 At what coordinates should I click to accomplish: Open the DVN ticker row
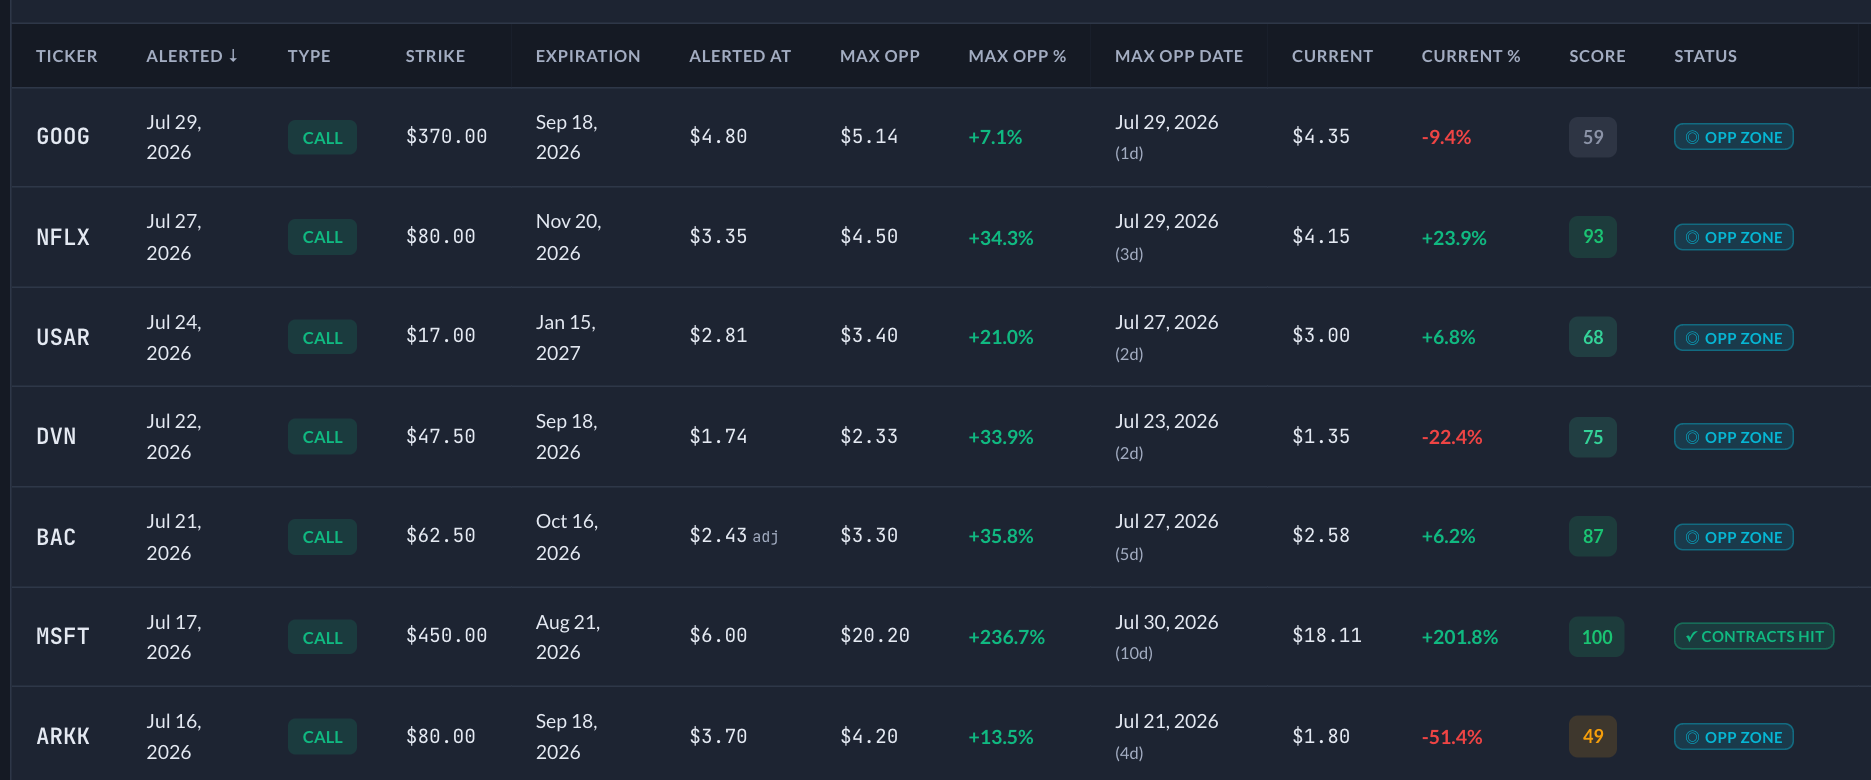click(x=56, y=437)
